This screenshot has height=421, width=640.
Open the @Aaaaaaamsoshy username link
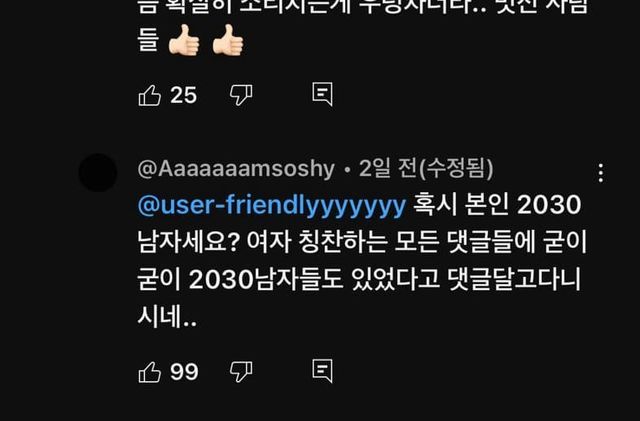(236, 169)
